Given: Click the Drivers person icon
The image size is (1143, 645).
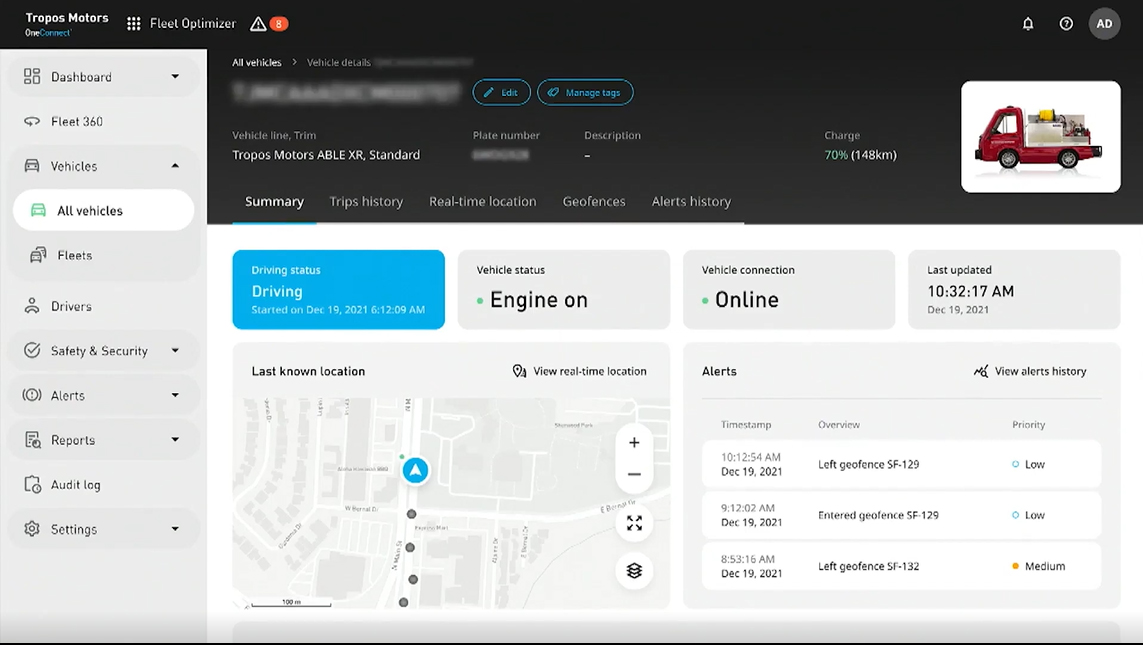Looking at the screenshot, I should (32, 306).
